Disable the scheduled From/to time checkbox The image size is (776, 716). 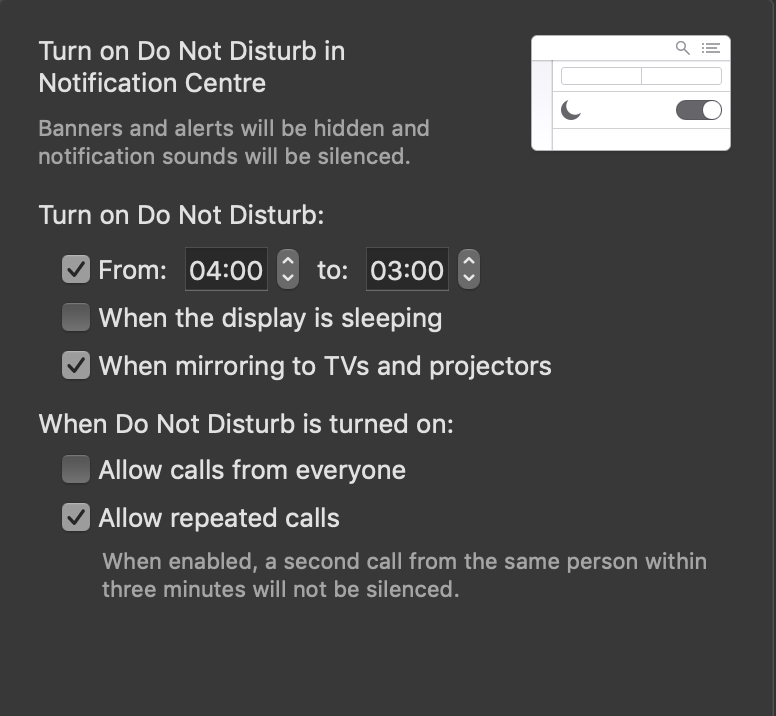pos(76,270)
